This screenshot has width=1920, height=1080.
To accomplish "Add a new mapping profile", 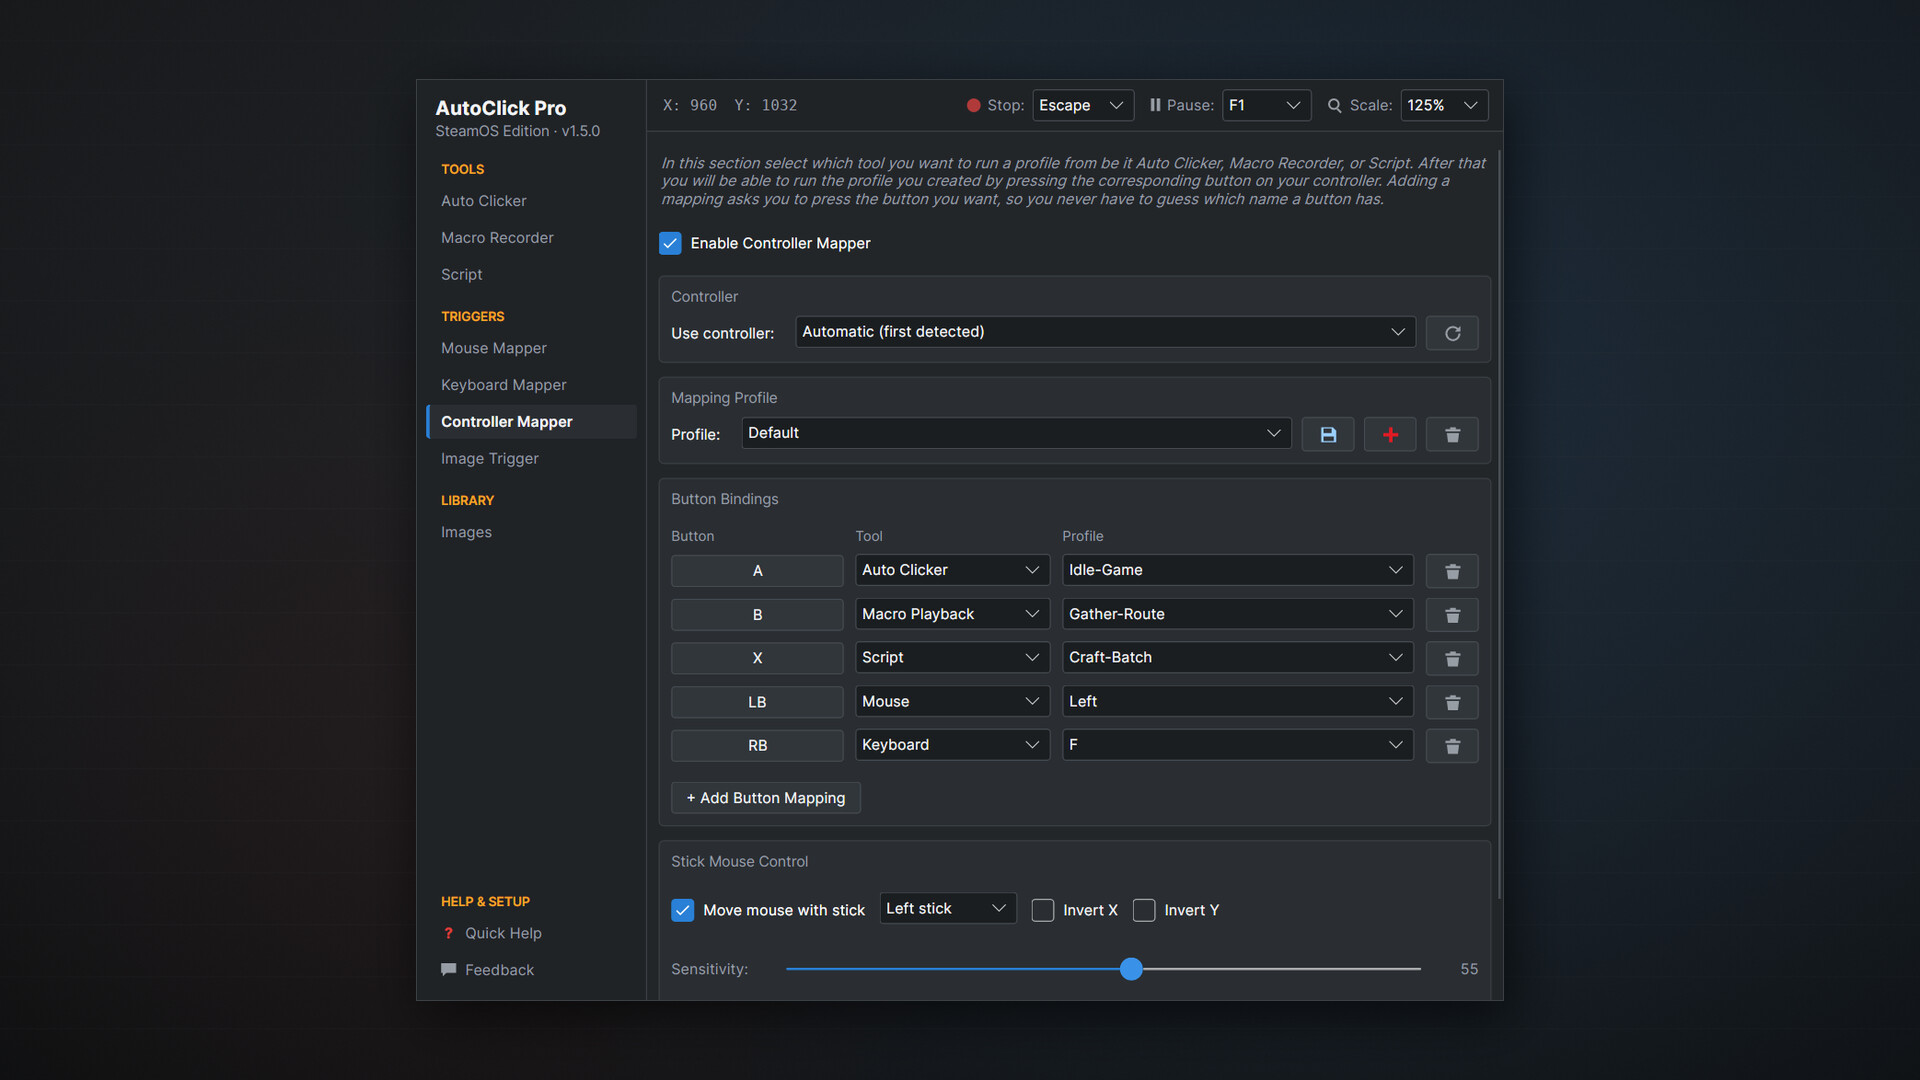I will [x=1390, y=434].
